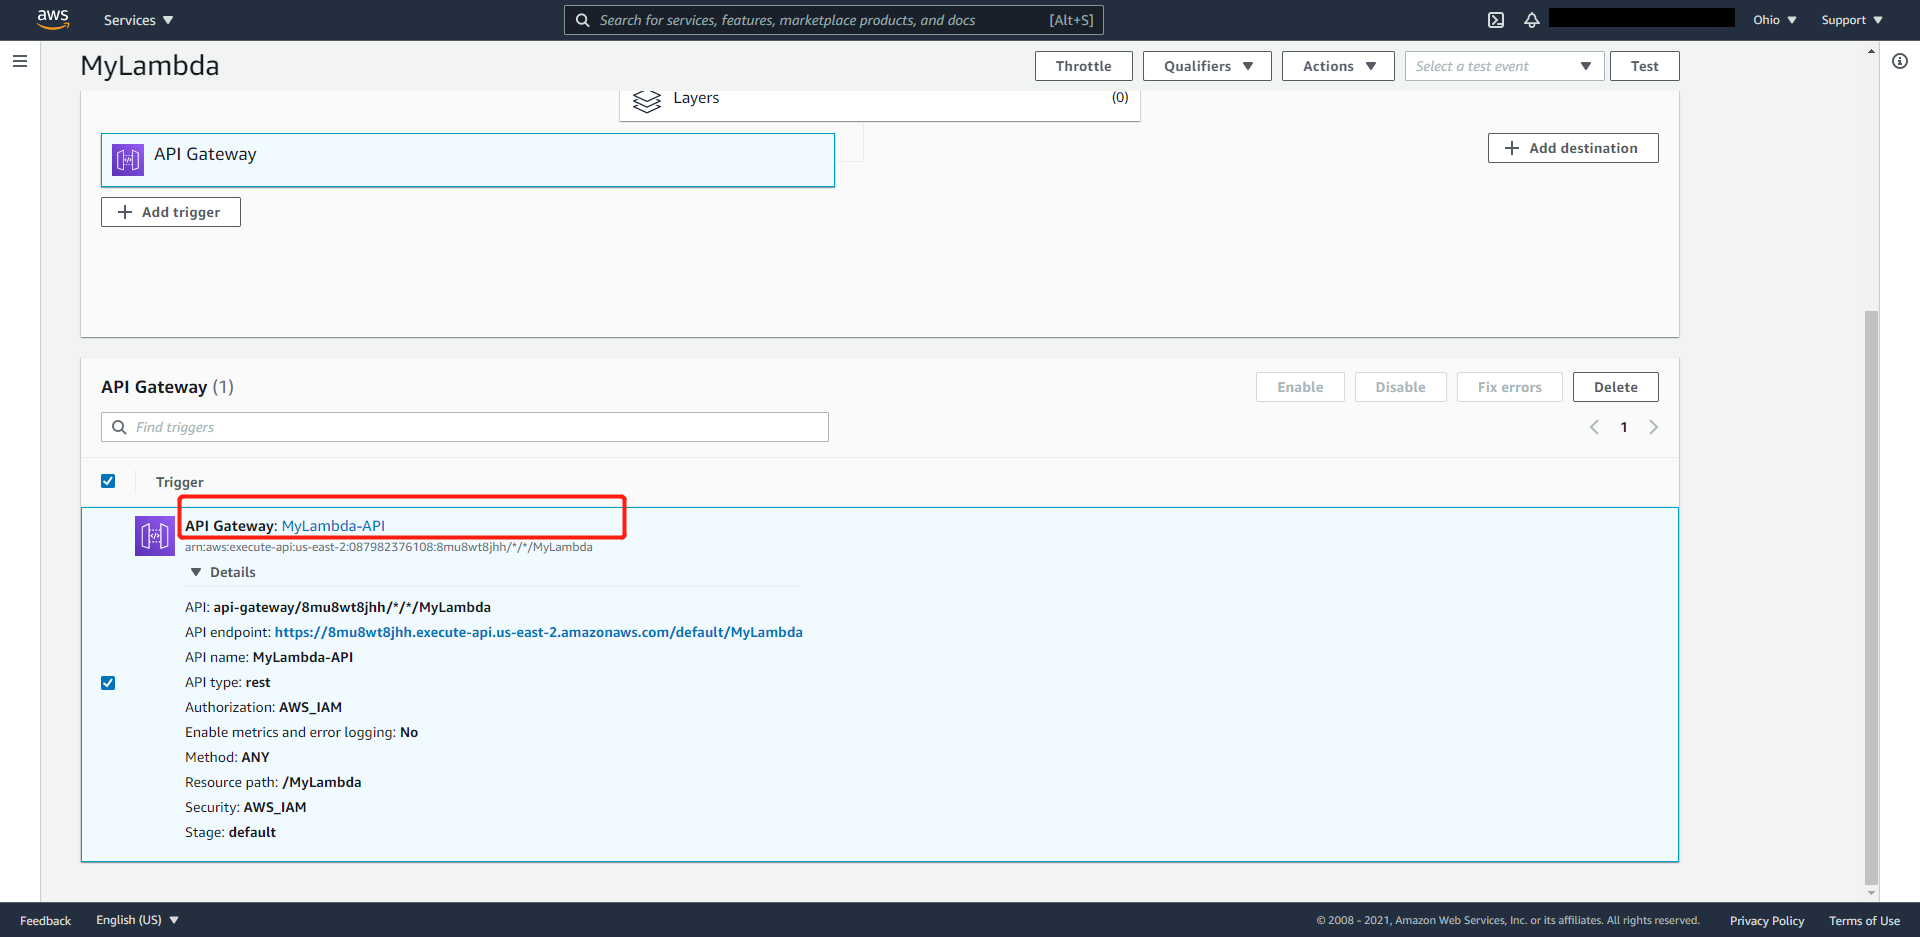Click the Add destination button

click(x=1572, y=147)
